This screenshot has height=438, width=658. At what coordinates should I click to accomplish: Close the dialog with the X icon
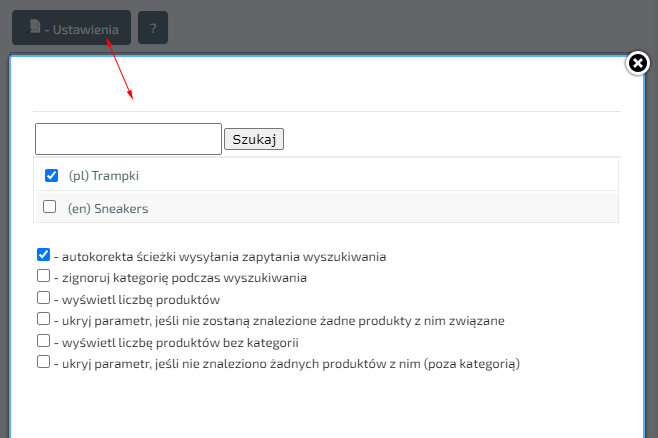coord(637,64)
